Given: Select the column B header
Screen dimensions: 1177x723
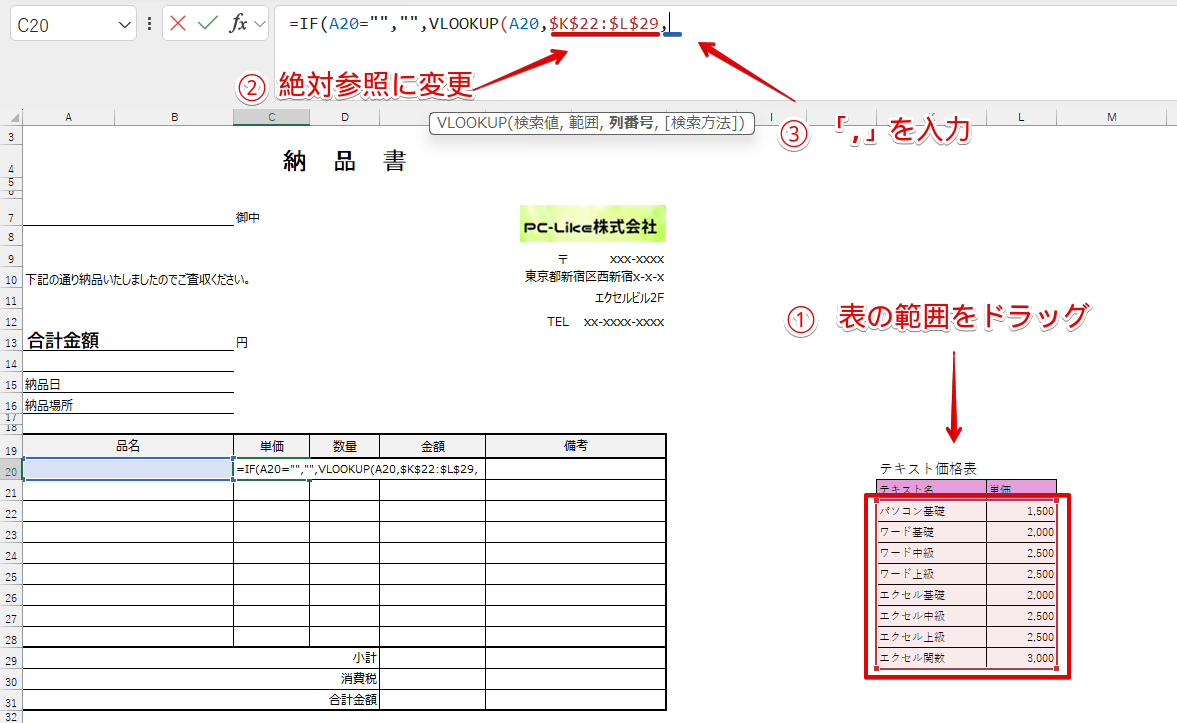Looking at the screenshot, I should point(174,117).
